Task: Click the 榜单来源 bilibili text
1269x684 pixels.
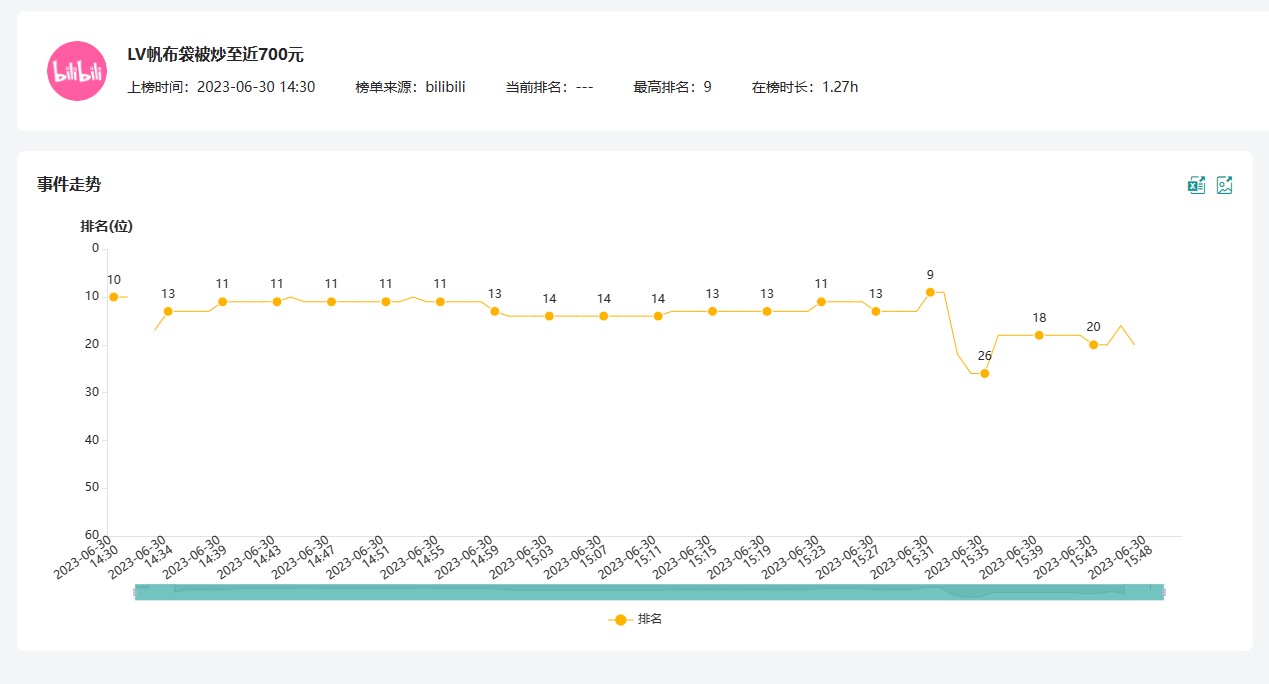Action: tap(410, 87)
